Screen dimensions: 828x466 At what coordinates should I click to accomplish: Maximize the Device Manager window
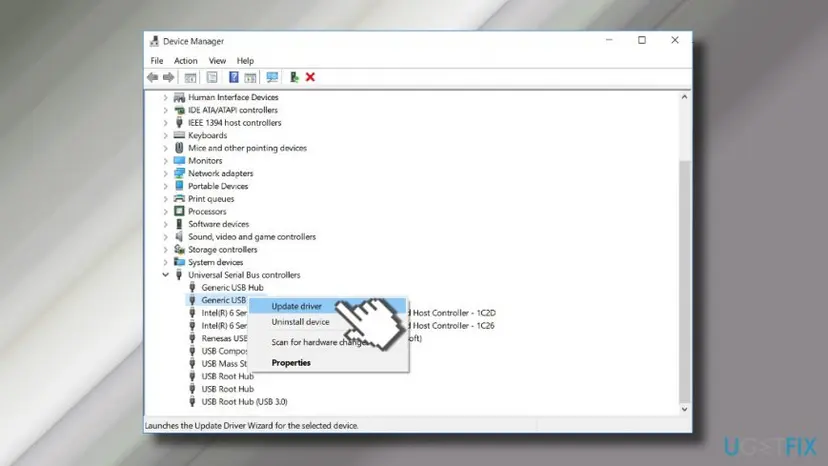coord(642,40)
